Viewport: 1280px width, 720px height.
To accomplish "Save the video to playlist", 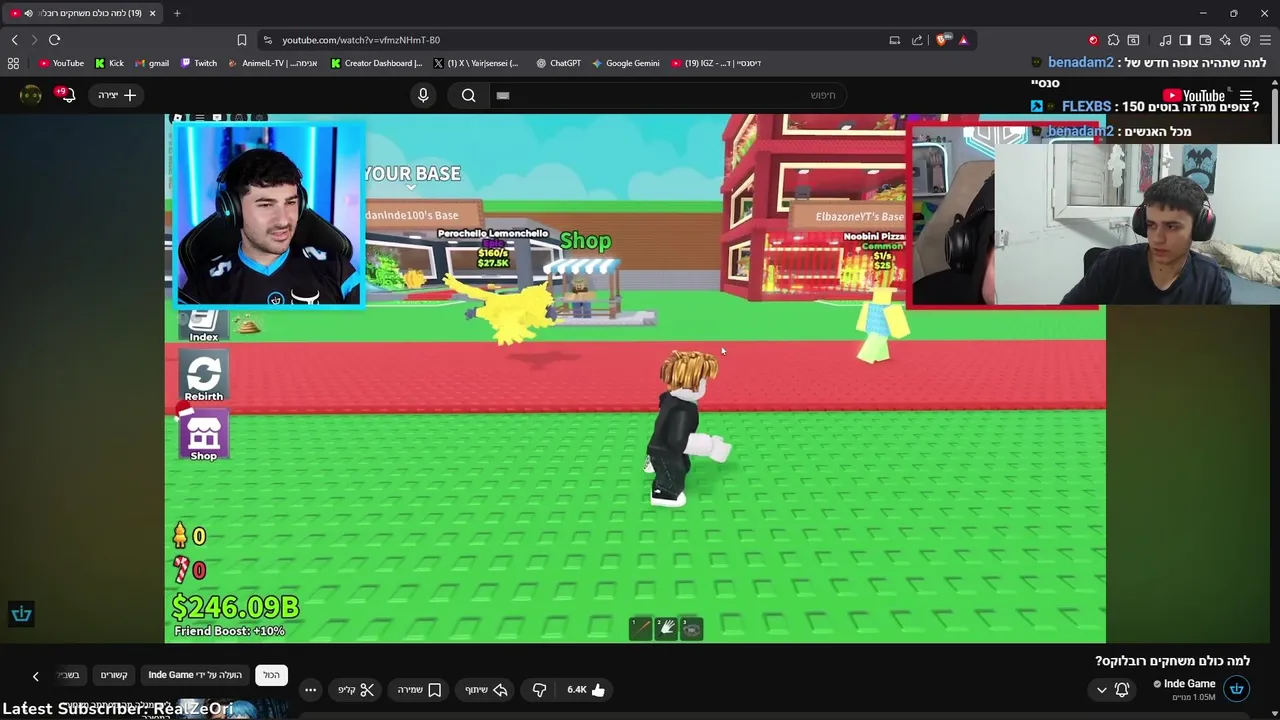I will tap(419, 690).
